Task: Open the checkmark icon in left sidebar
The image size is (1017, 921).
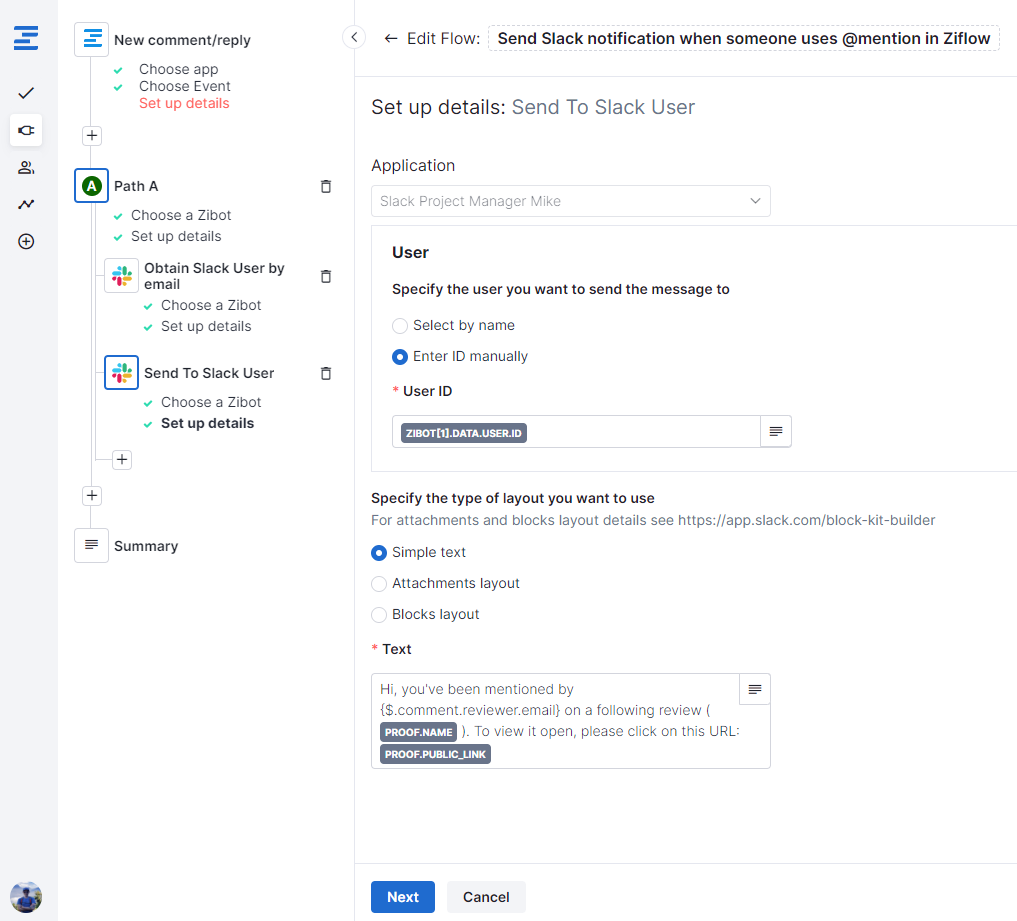Action: point(26,93)
